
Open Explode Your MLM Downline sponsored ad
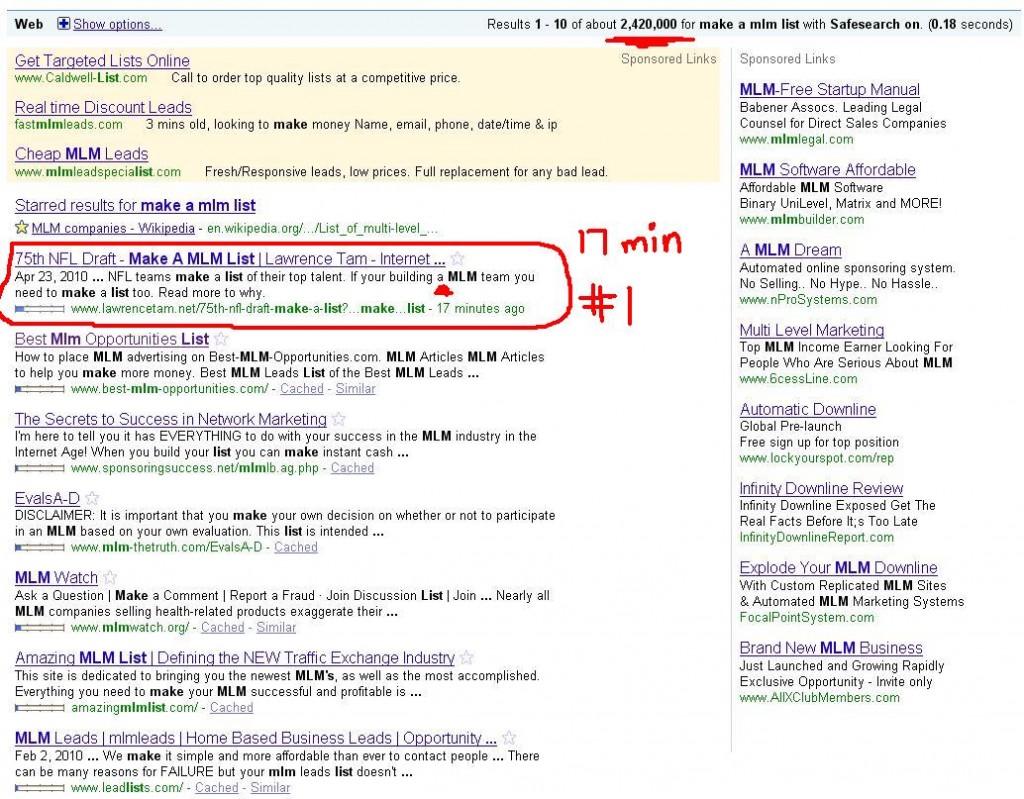point(839,568)
